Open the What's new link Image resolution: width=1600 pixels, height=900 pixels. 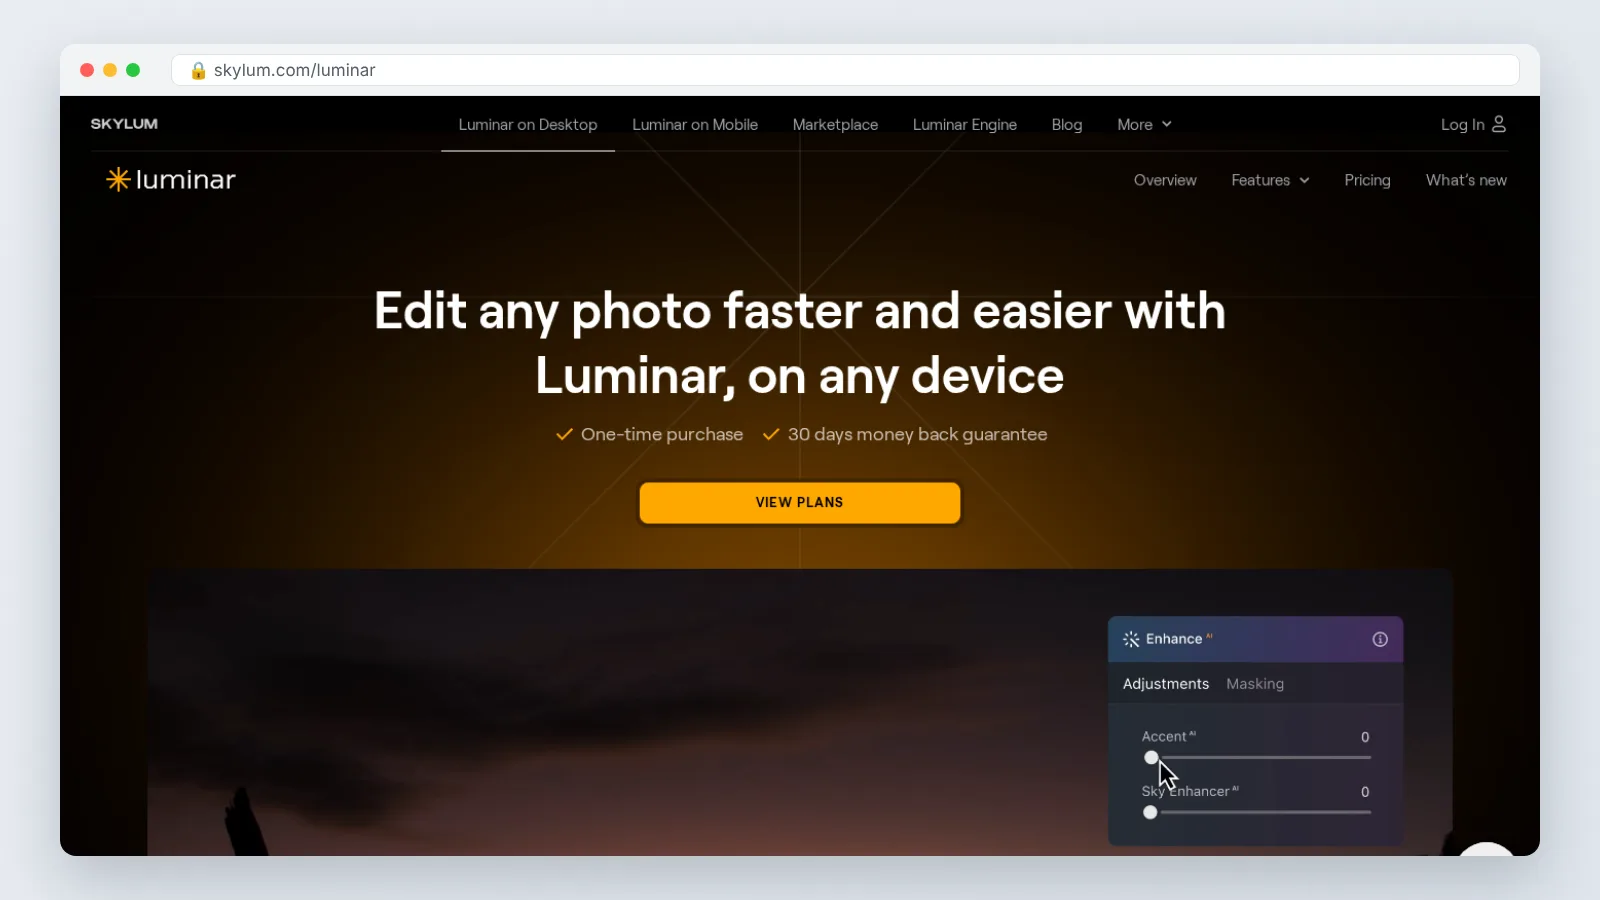pyautogui.click(x=1466, y=180)
